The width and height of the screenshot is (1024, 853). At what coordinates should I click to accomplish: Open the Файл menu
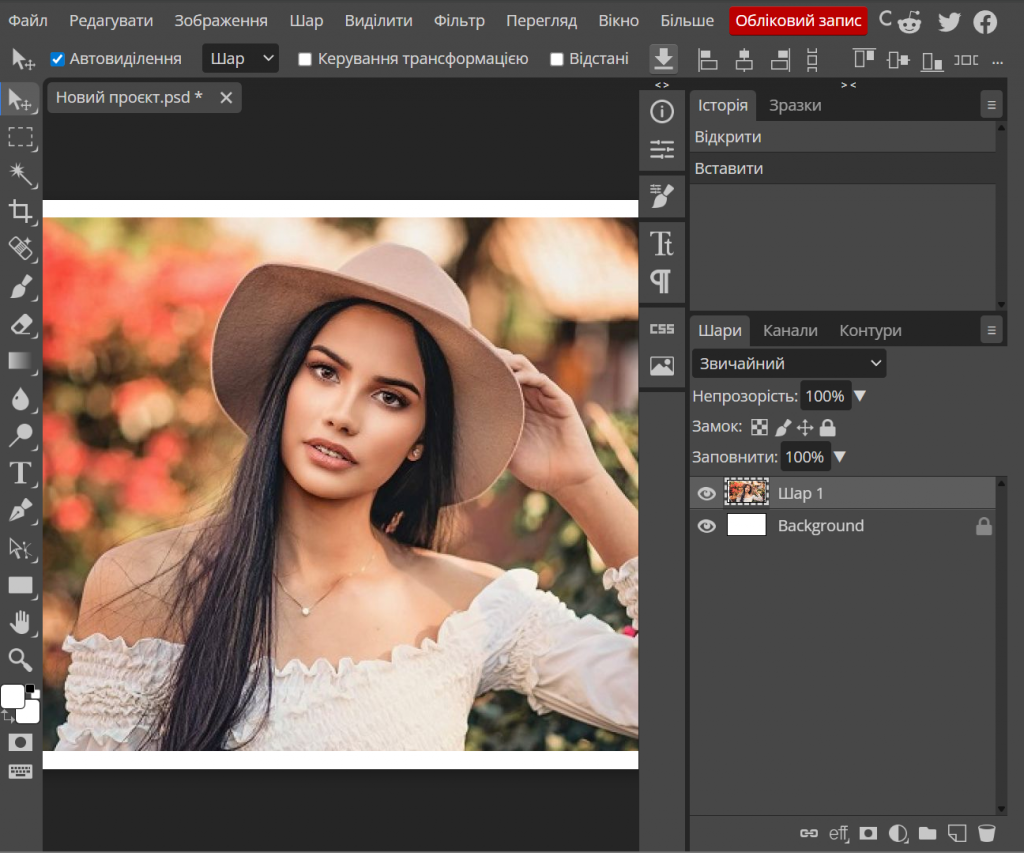tap(27, 21)
